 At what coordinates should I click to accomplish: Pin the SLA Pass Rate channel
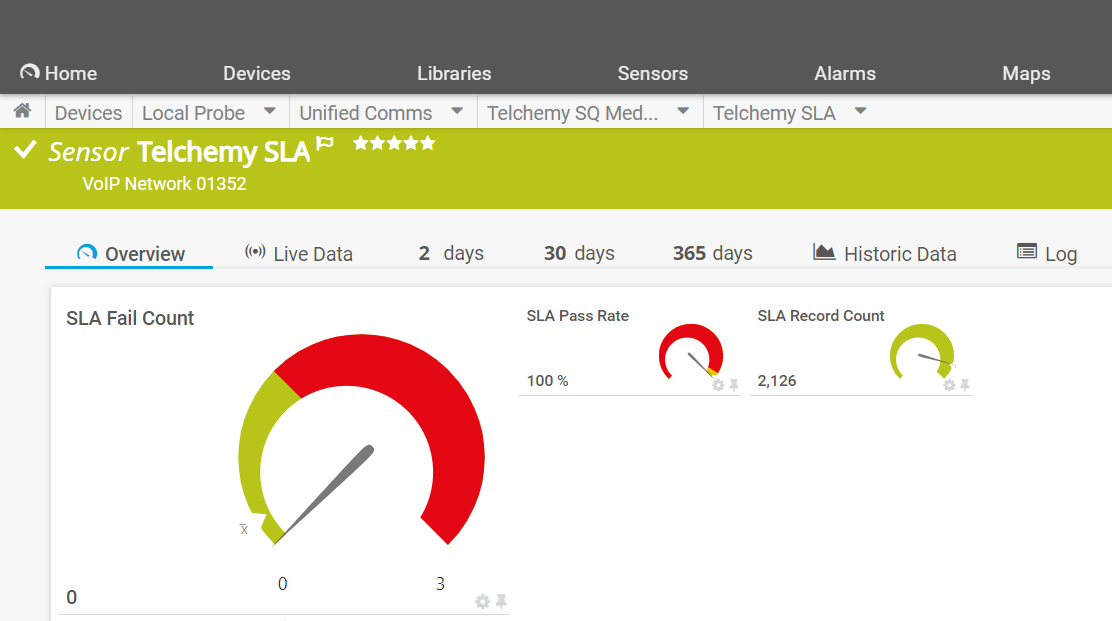point(733,385)
